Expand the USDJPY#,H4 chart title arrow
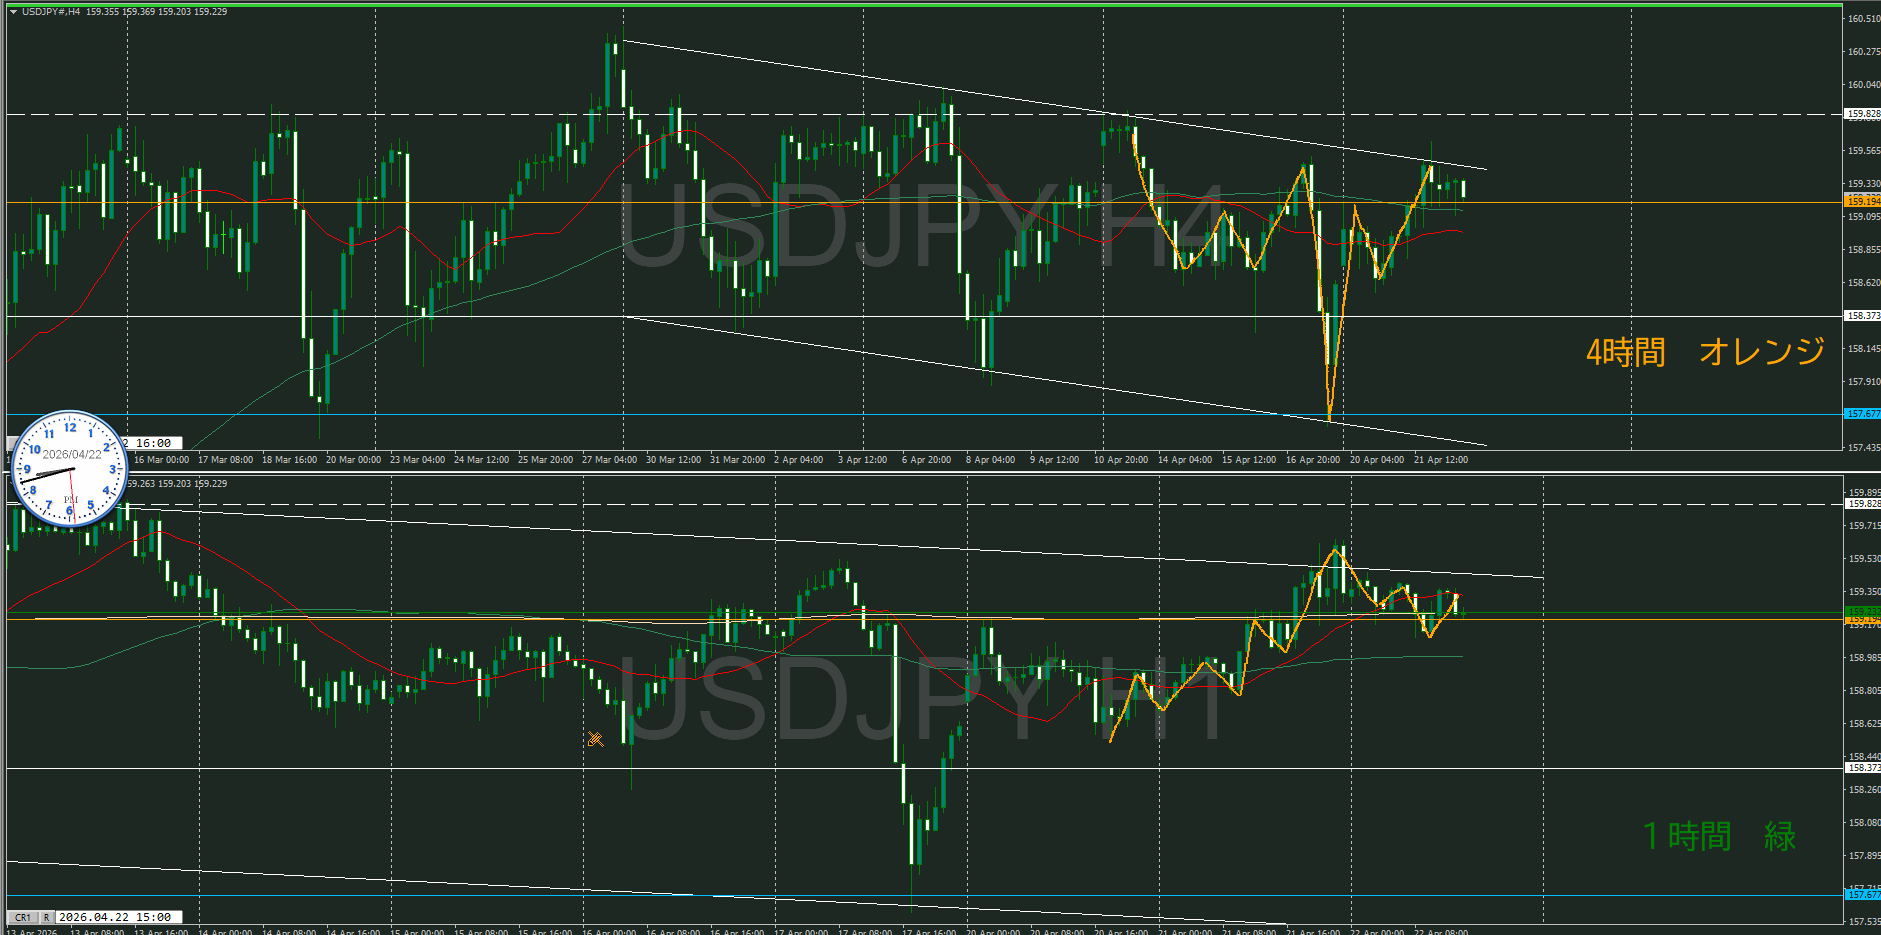The height and width of the screenshot is (935, 1881). (13, 12)
